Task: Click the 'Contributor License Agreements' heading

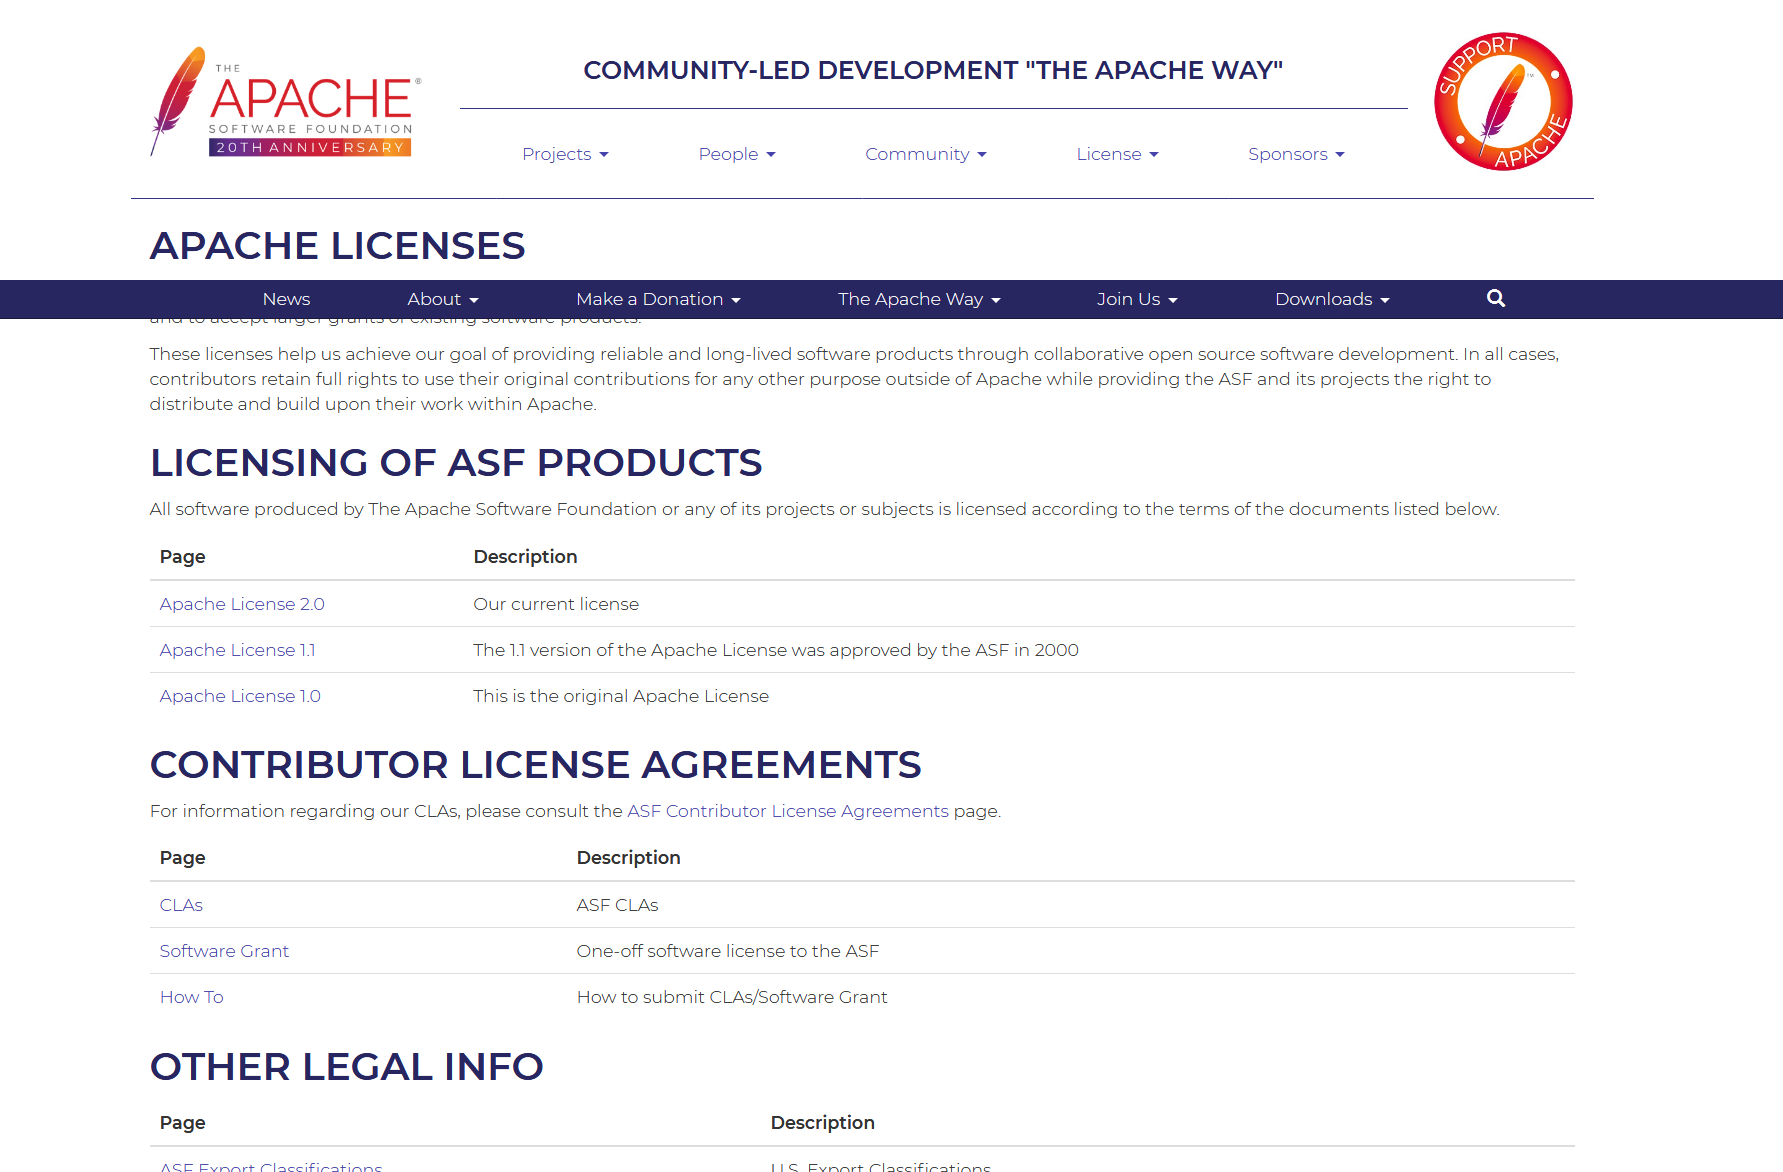Action: 535,765
